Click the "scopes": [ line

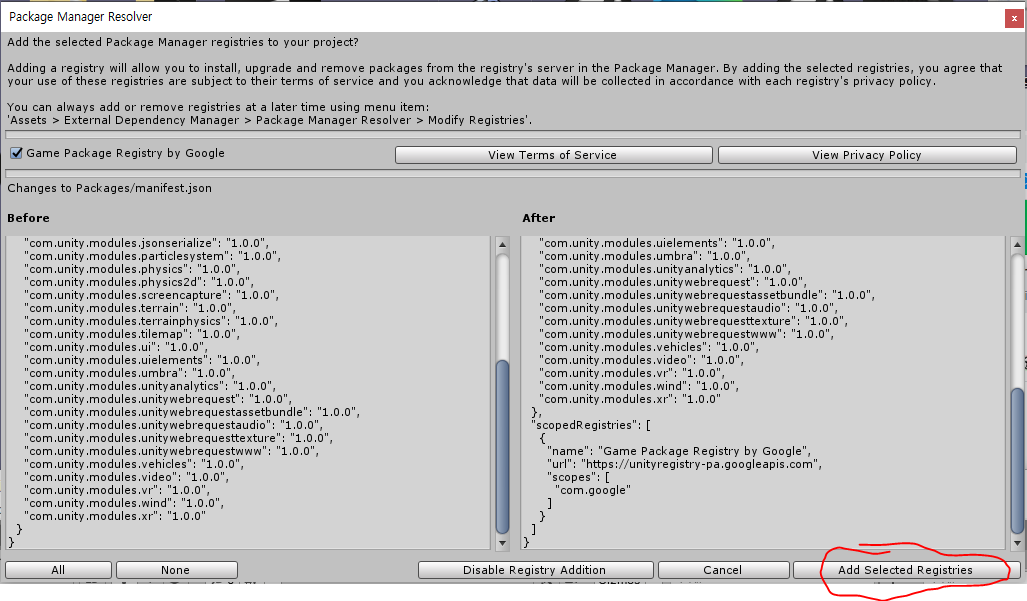pos(580,477)
